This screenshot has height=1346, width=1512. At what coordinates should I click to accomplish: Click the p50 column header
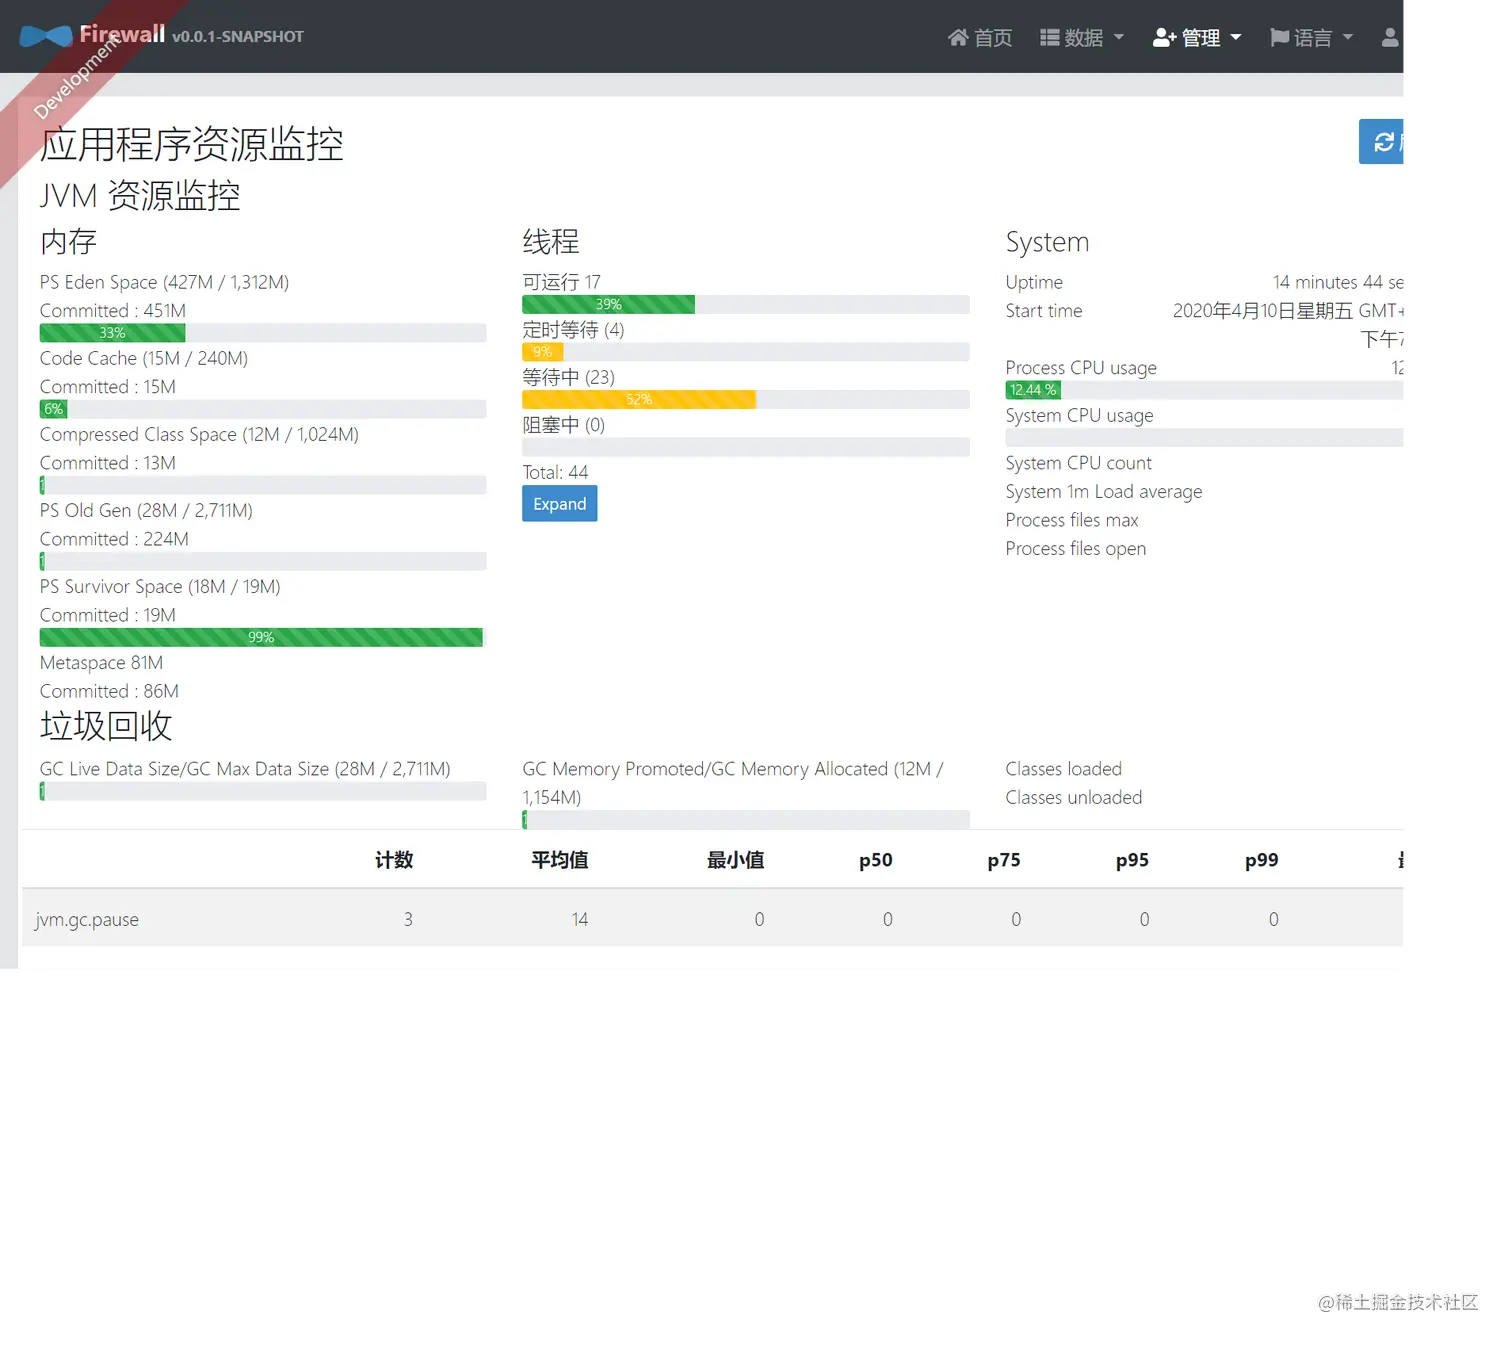click(x=876, y=860)
